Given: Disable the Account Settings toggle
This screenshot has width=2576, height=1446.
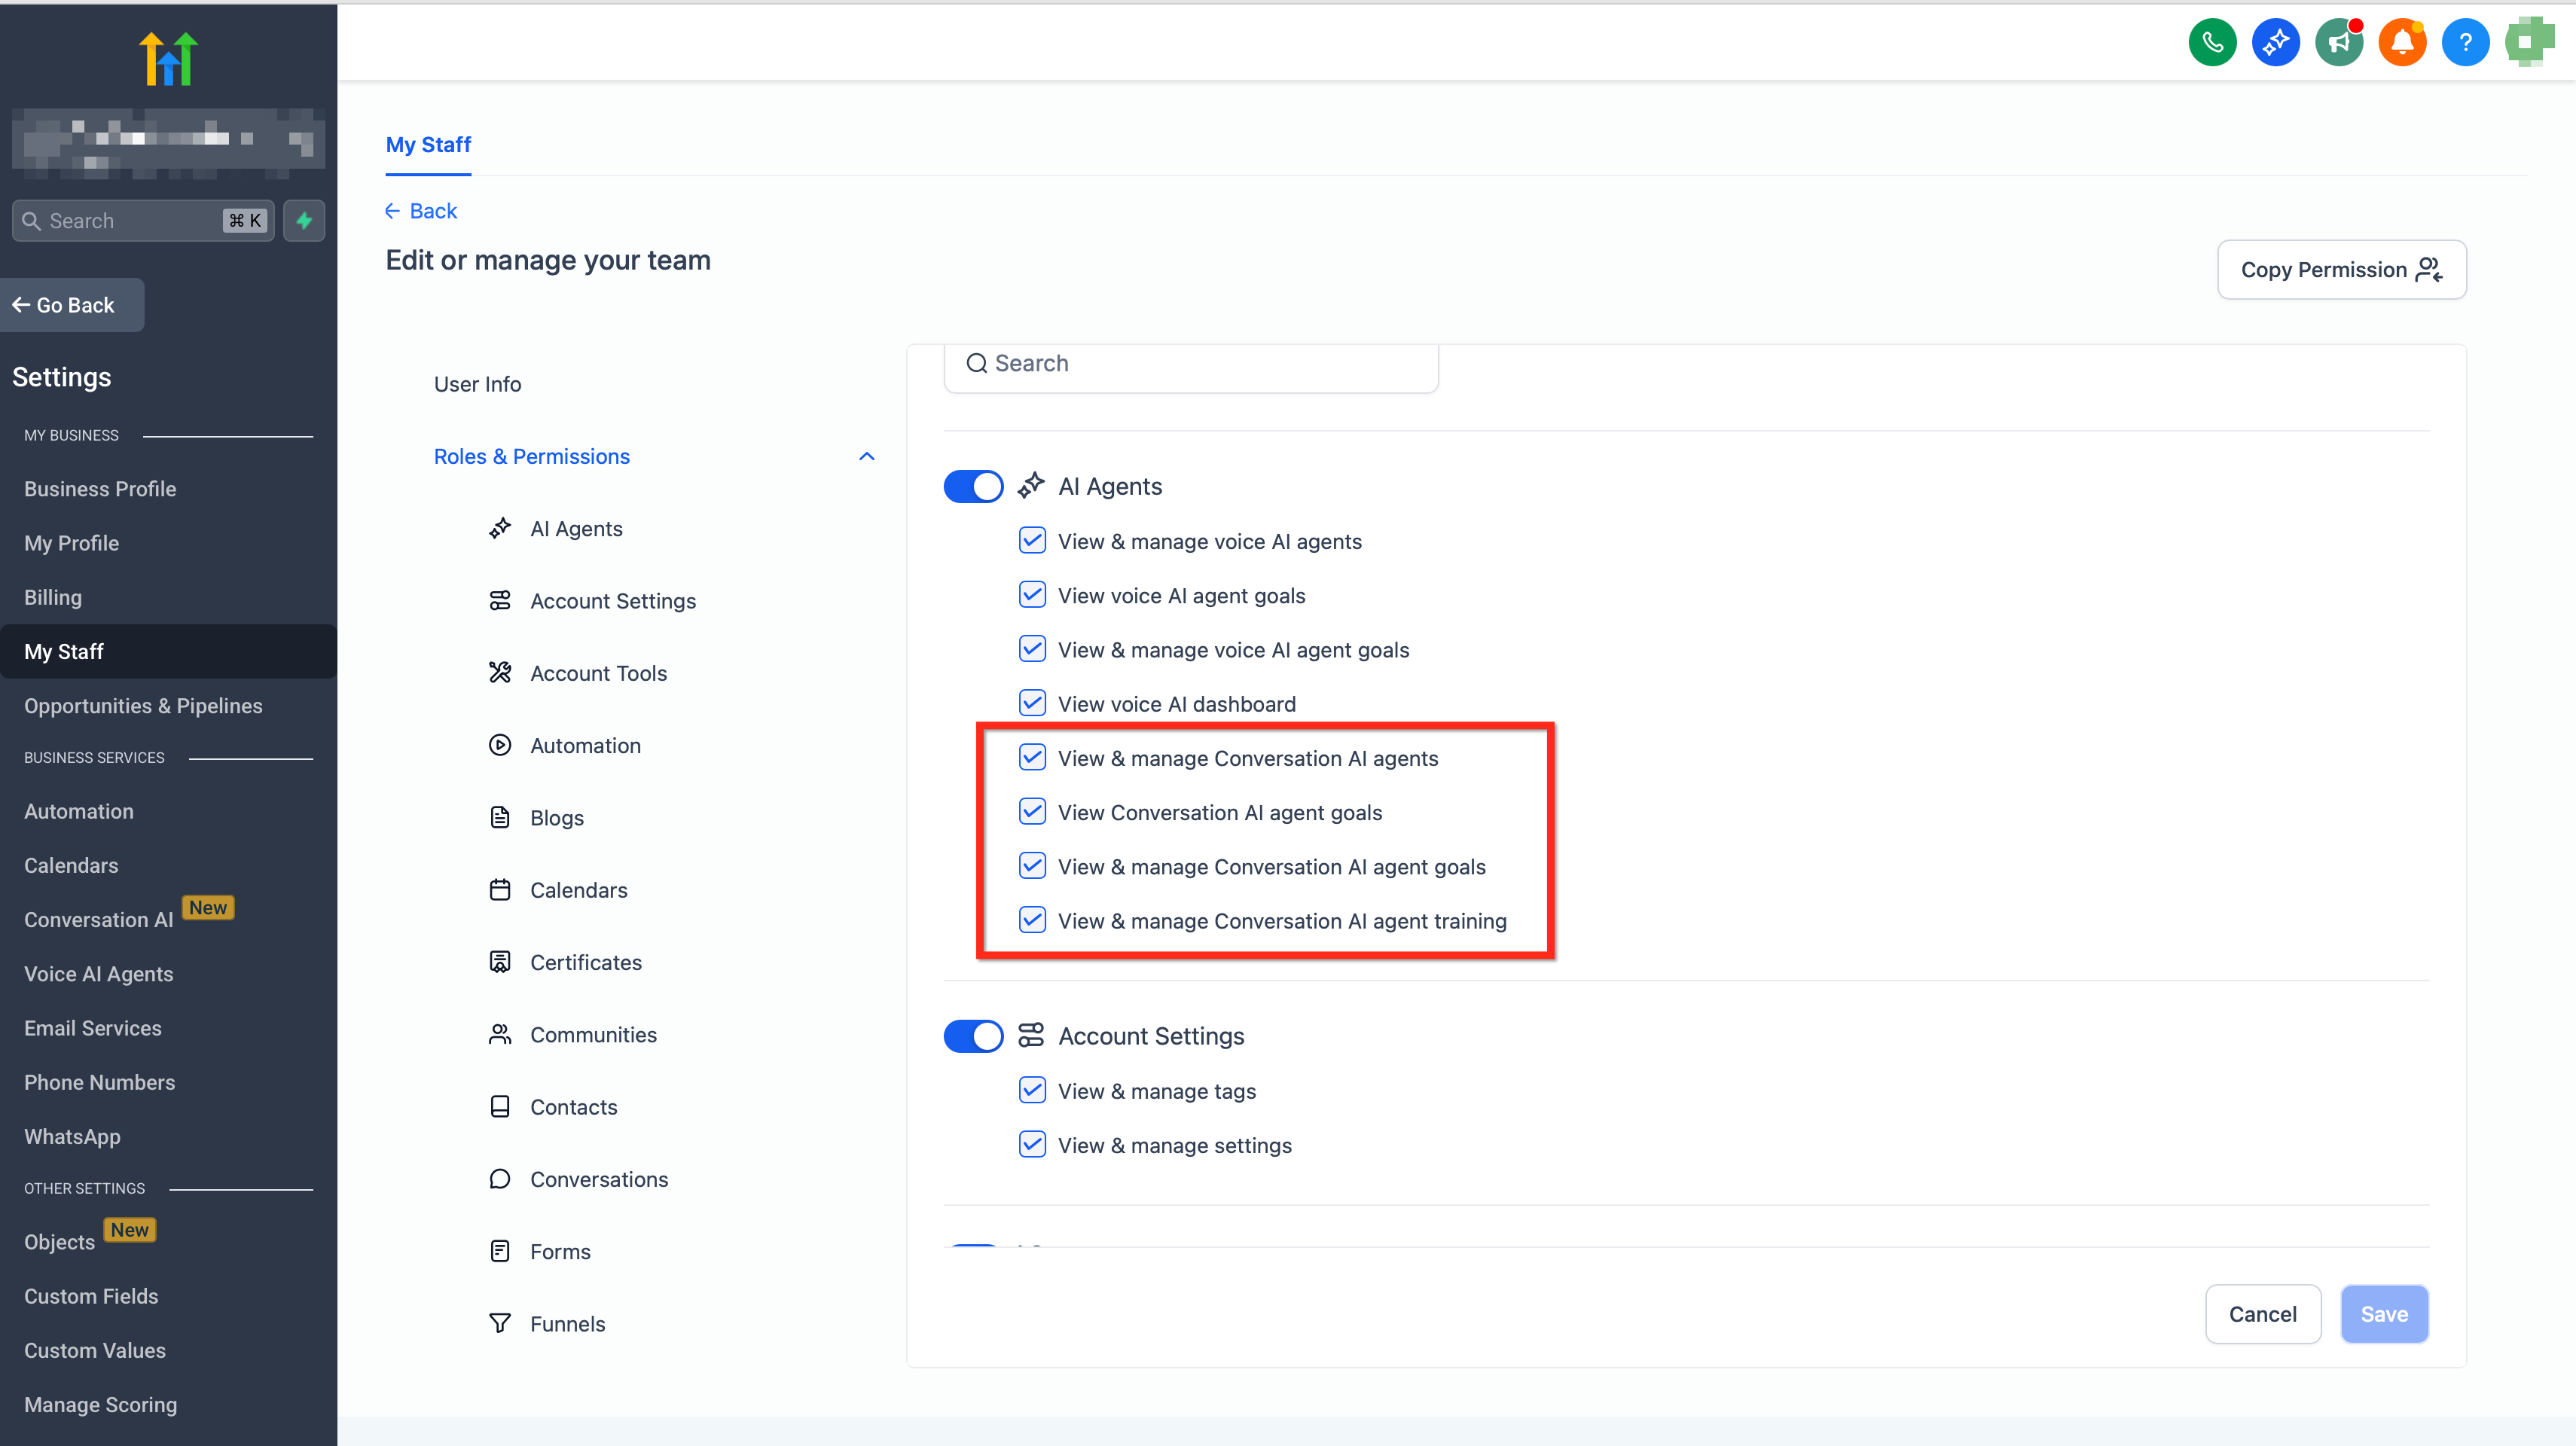Looking at the screenshot, I should point(973,1036).
